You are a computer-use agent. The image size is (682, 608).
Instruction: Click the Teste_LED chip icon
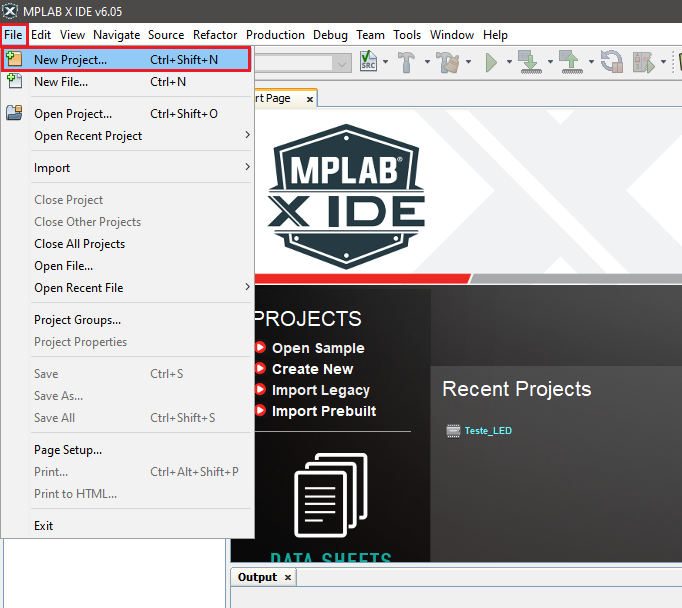453,431
